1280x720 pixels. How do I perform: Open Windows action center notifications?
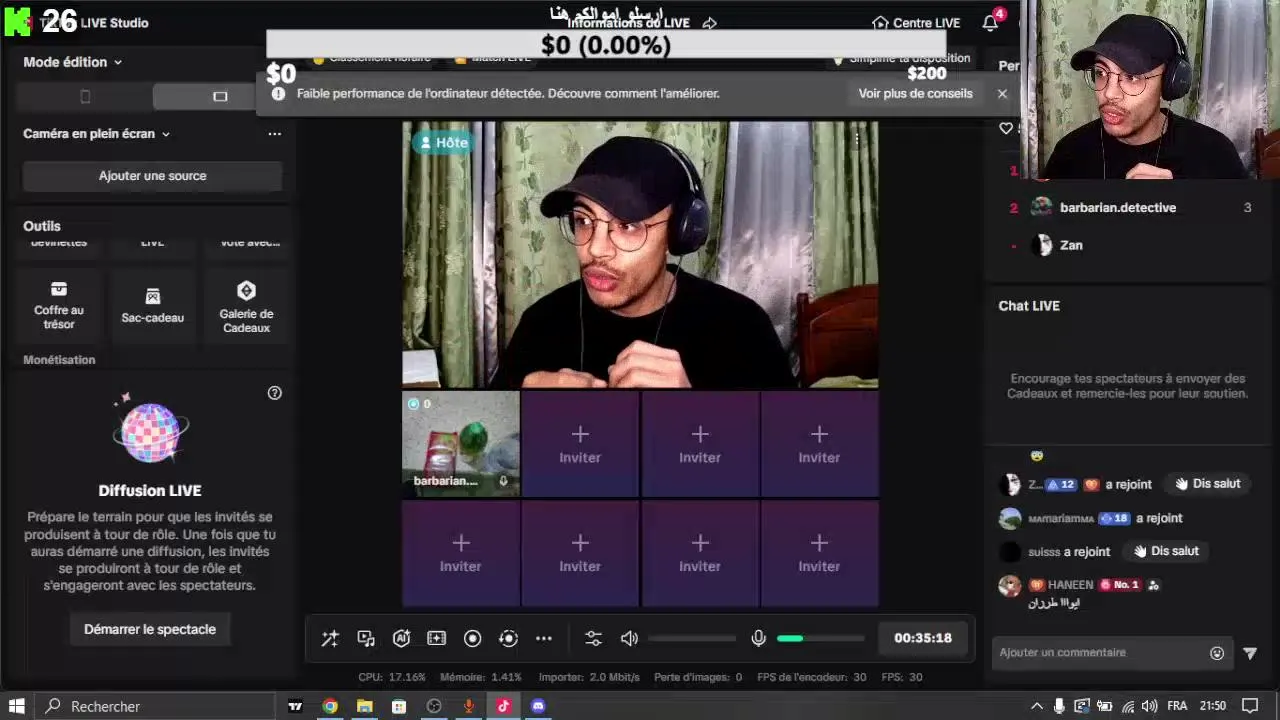pyautogui.click(x=1250, y=706)
